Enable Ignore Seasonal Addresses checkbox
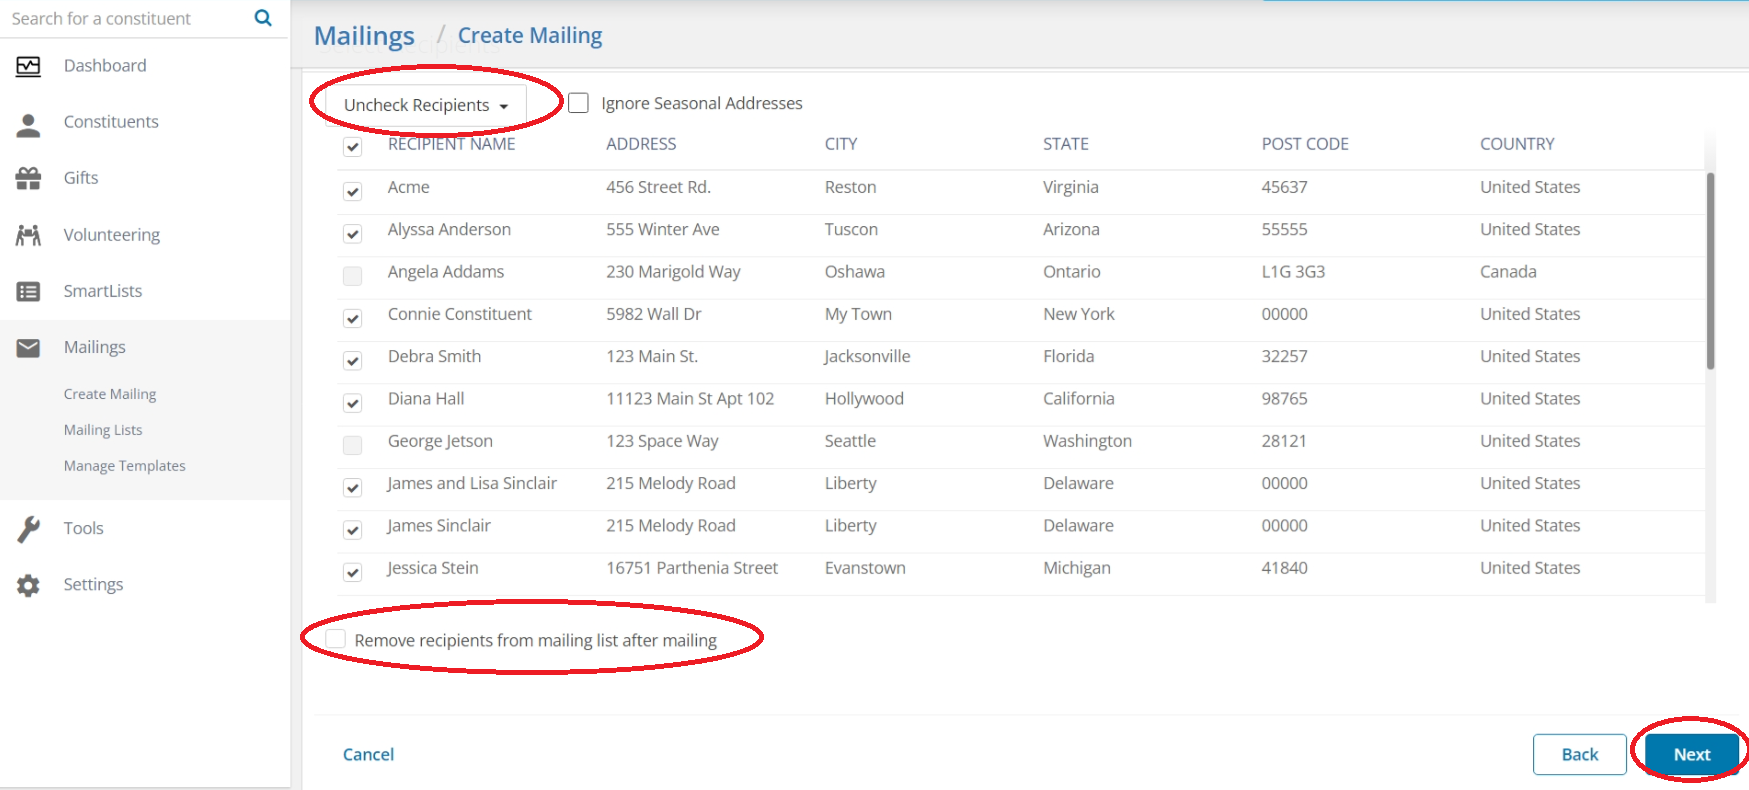 click(x=578, y=103)
